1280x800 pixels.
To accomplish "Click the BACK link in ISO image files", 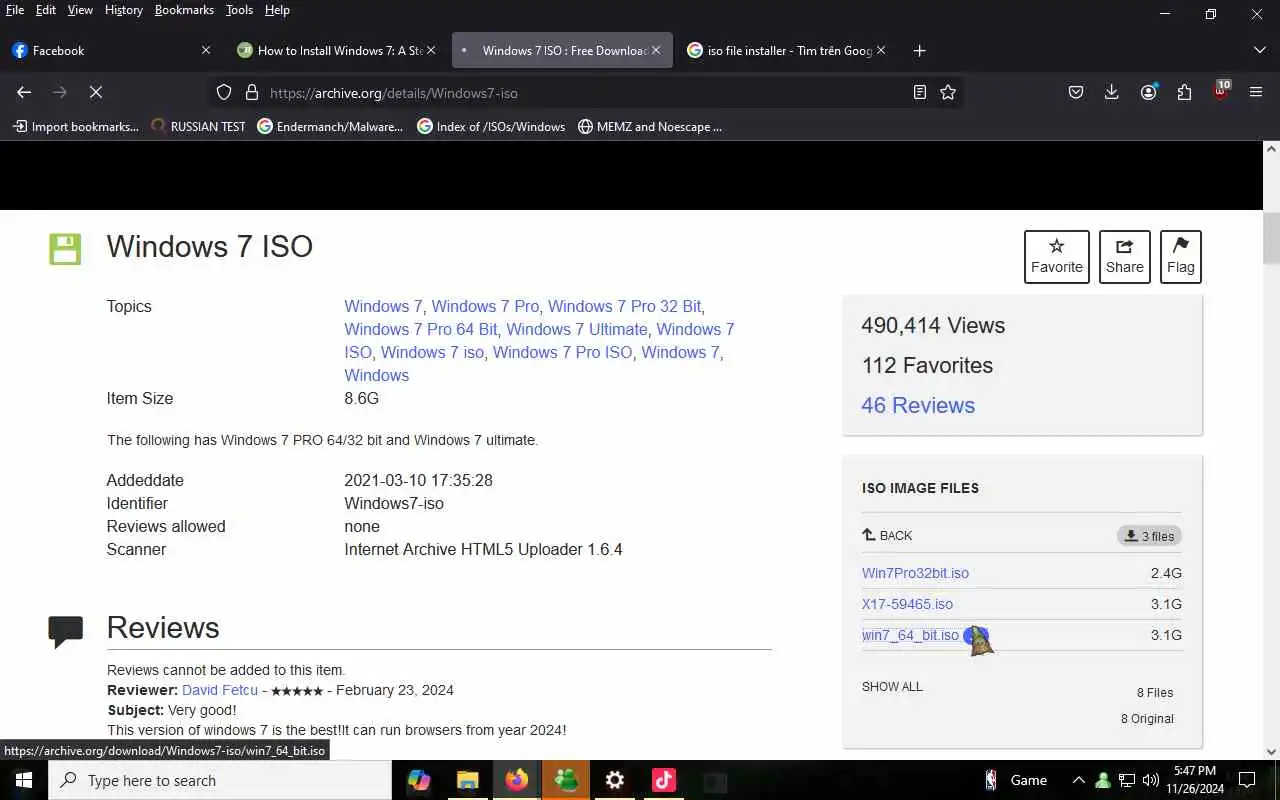I will pos(887,536).
